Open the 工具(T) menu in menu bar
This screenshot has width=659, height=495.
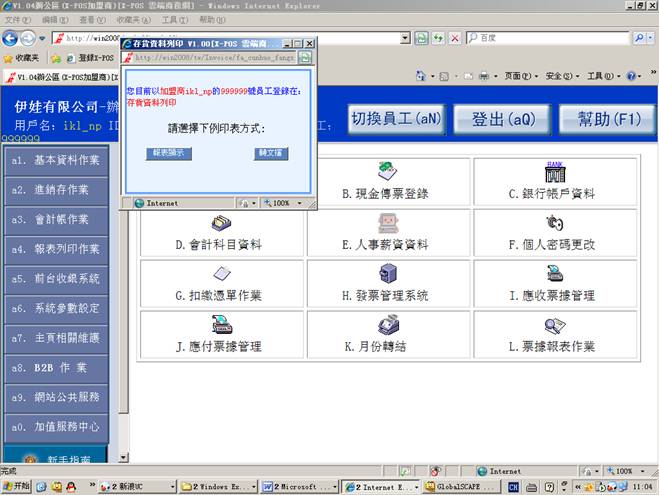[174, 20]
